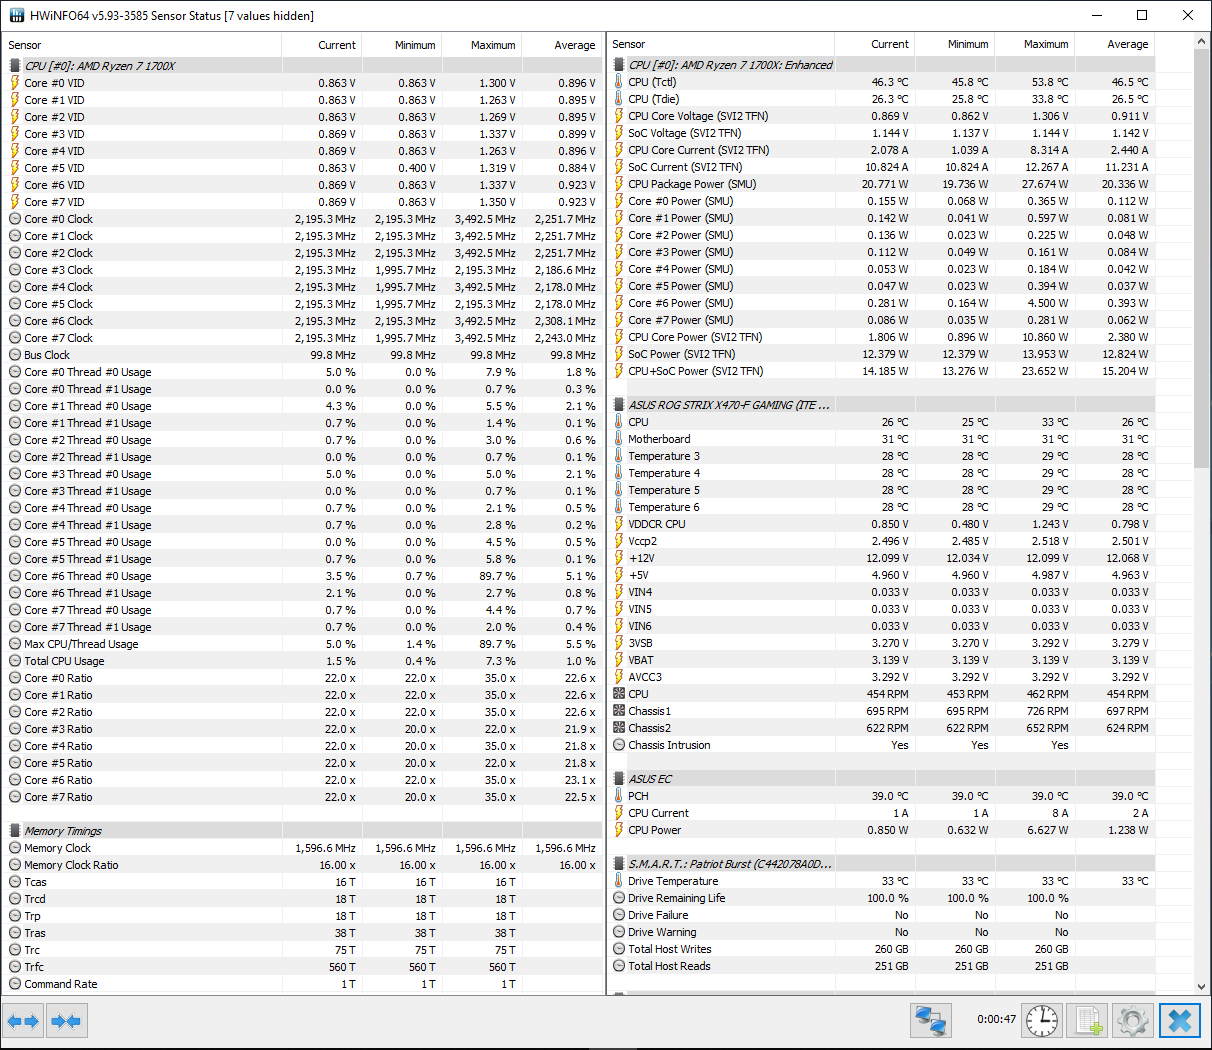Close the sensor window with blue X

1180,1021
